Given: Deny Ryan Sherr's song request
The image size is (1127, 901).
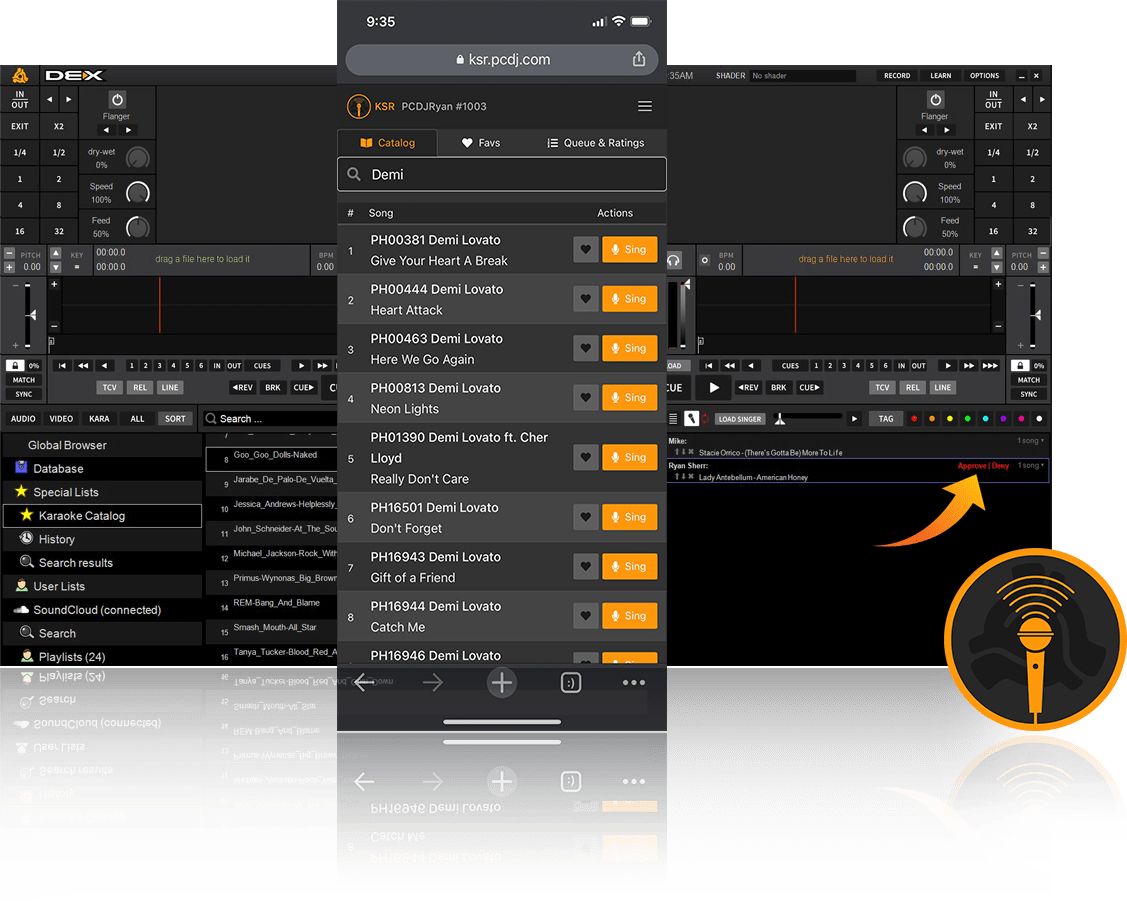Looking at the screenshot, I should click(x=1000, y=466).
